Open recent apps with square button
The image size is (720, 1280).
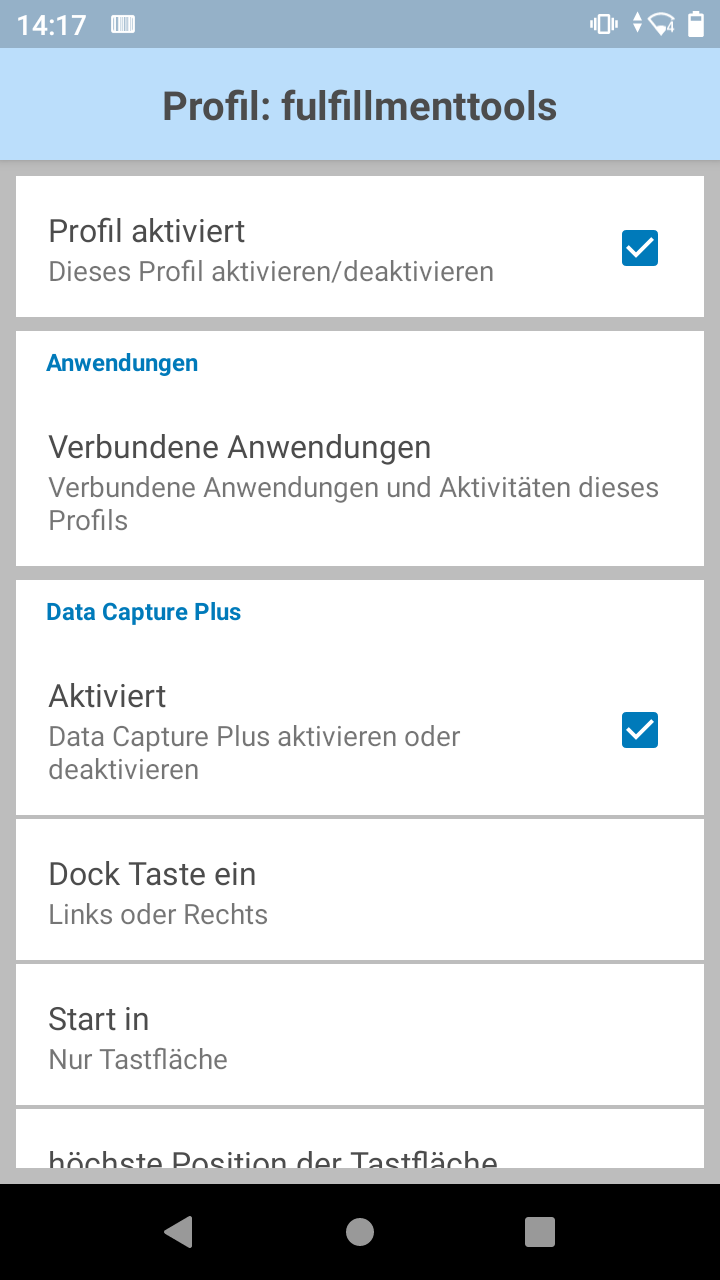click(x=540, y=1232)
